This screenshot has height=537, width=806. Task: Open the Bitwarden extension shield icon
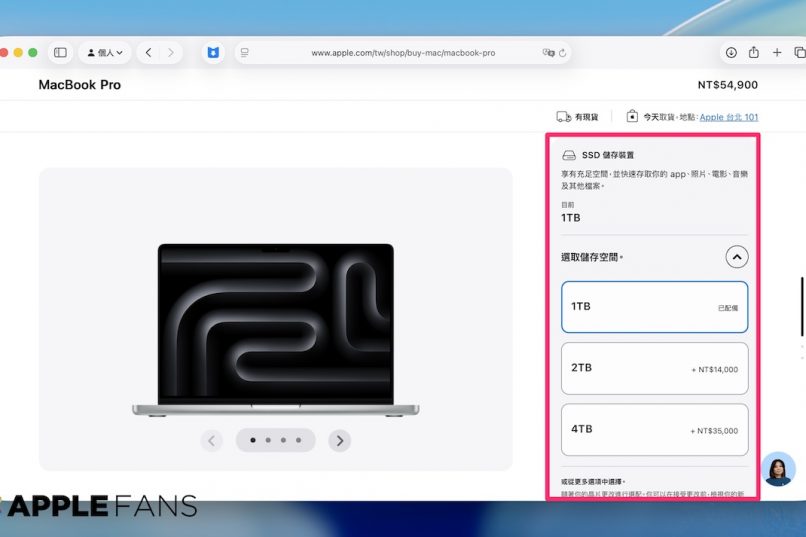212,53
